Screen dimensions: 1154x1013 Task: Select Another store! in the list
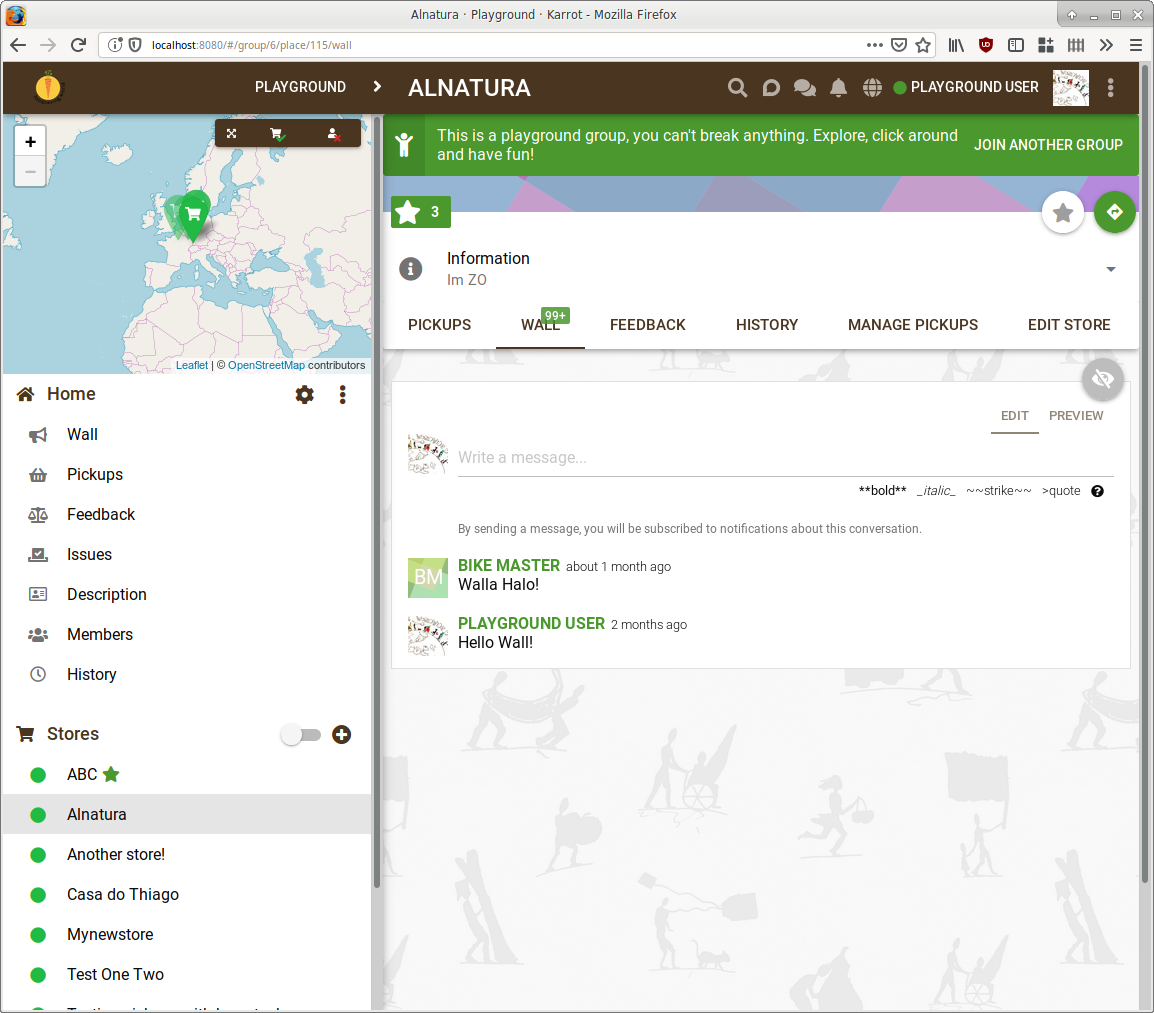click(187, 854)
